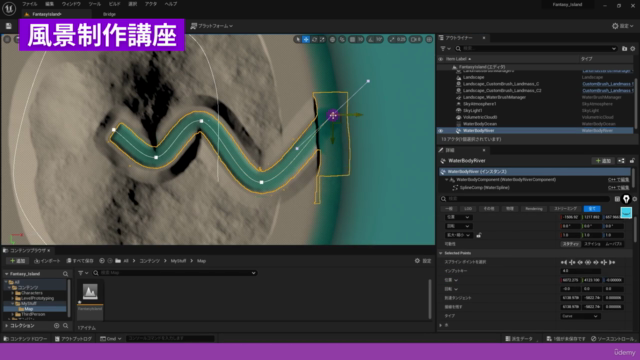Collapse the WaterBodyComponent tree node
This screenshot has width=640, height=360.
(x=447, y=180)
